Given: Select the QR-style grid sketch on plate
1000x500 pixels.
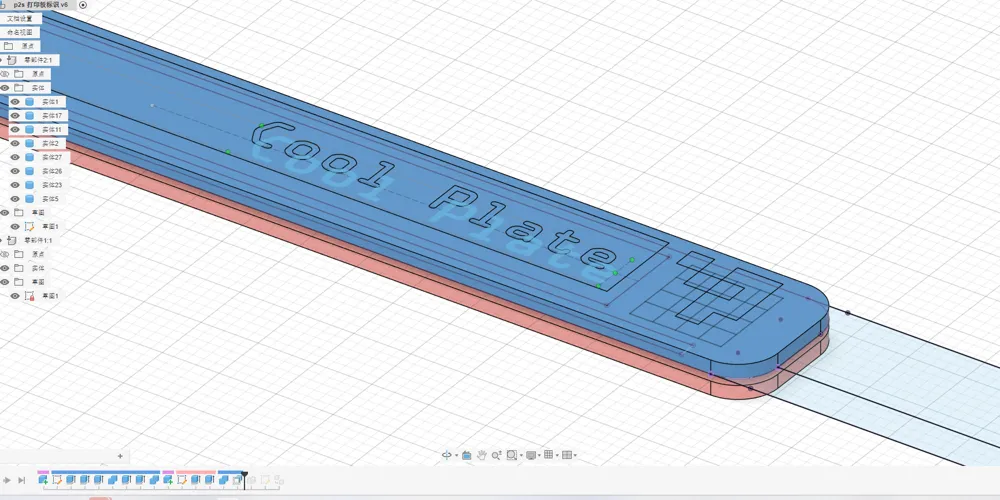Looking at the screenshot, I should [708, 297].
